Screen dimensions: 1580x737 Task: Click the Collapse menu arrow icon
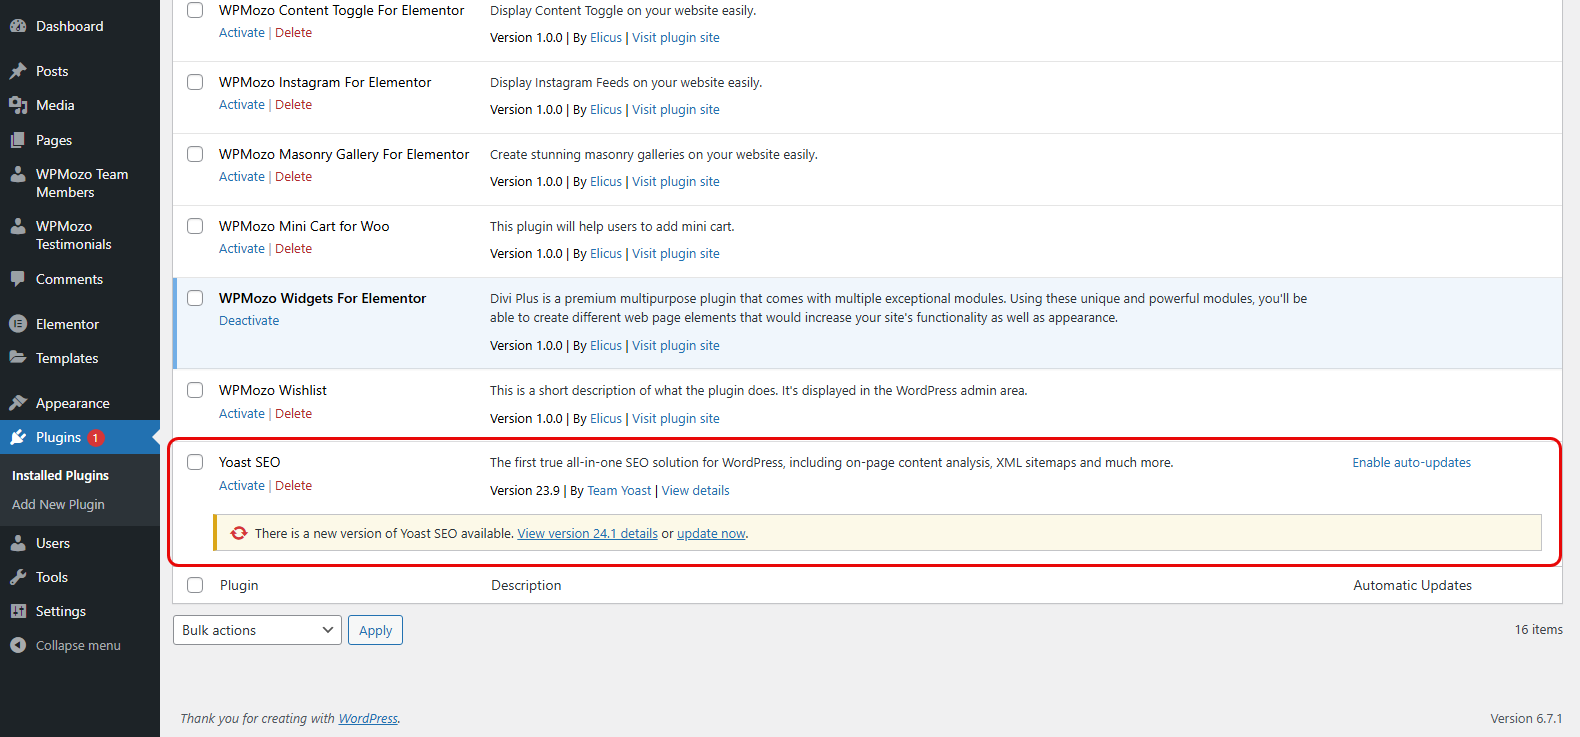18,645
